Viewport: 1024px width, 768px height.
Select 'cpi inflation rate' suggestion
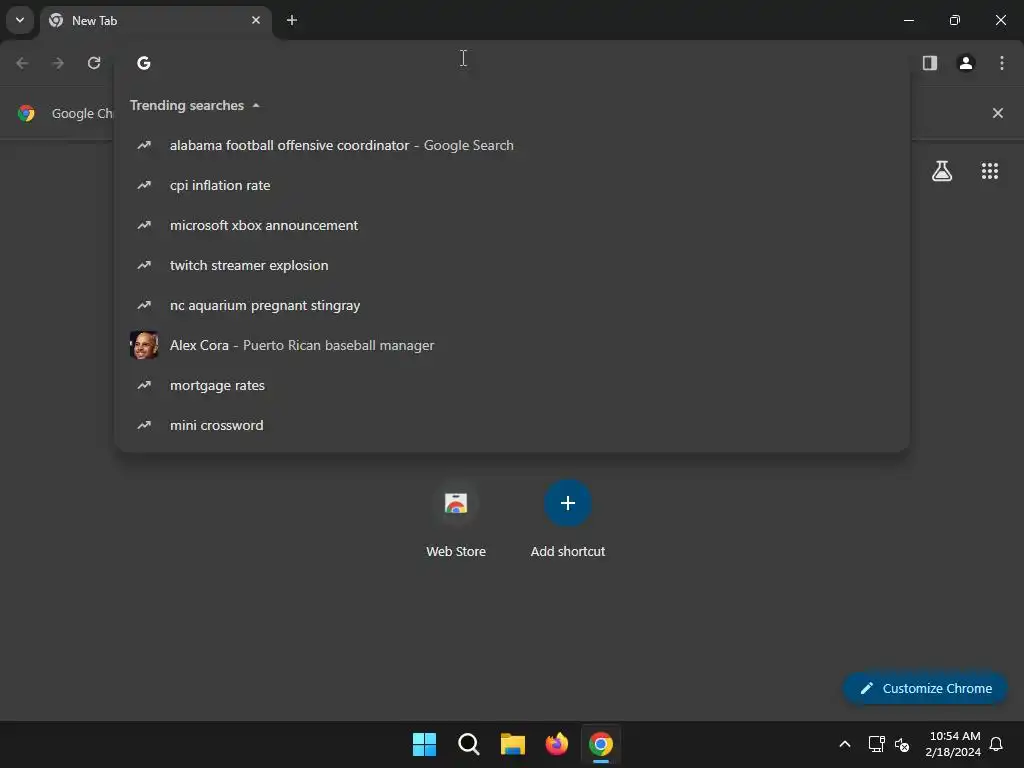pyautogui.click(x=512, y=185)
